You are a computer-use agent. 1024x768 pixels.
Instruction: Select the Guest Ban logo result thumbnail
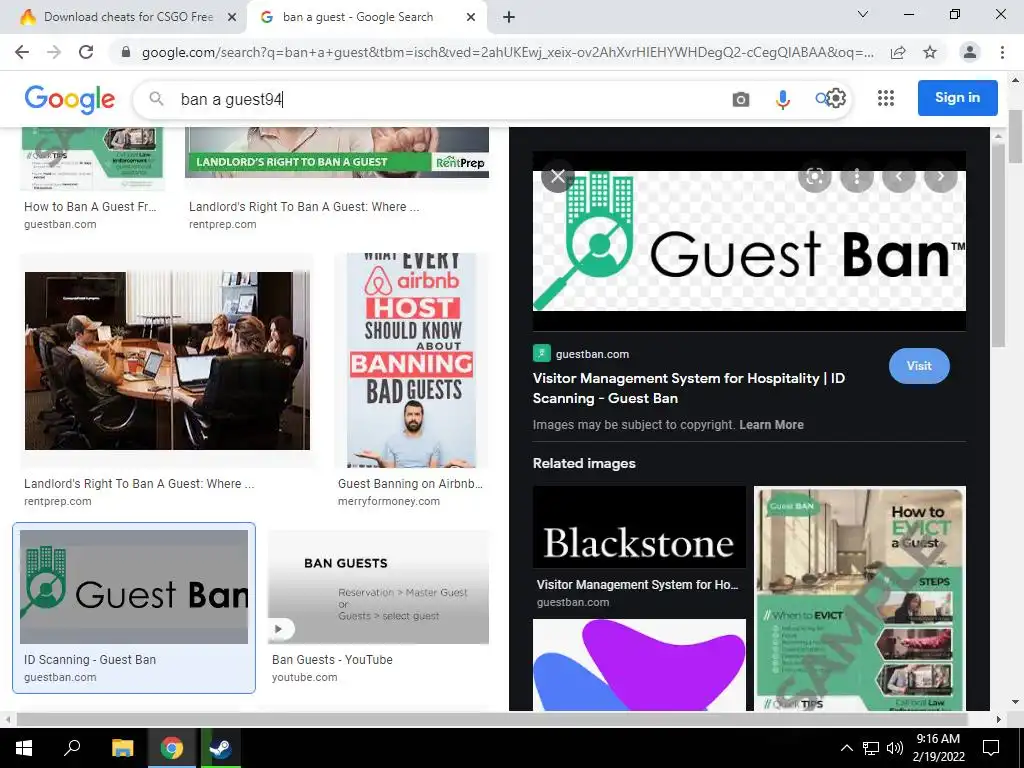[134, 586]
